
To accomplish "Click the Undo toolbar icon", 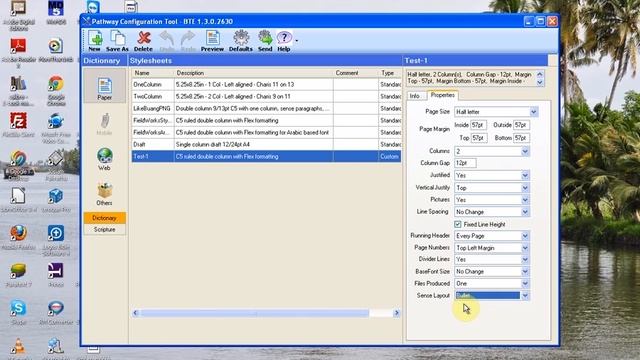I will [x=167, y=41].
